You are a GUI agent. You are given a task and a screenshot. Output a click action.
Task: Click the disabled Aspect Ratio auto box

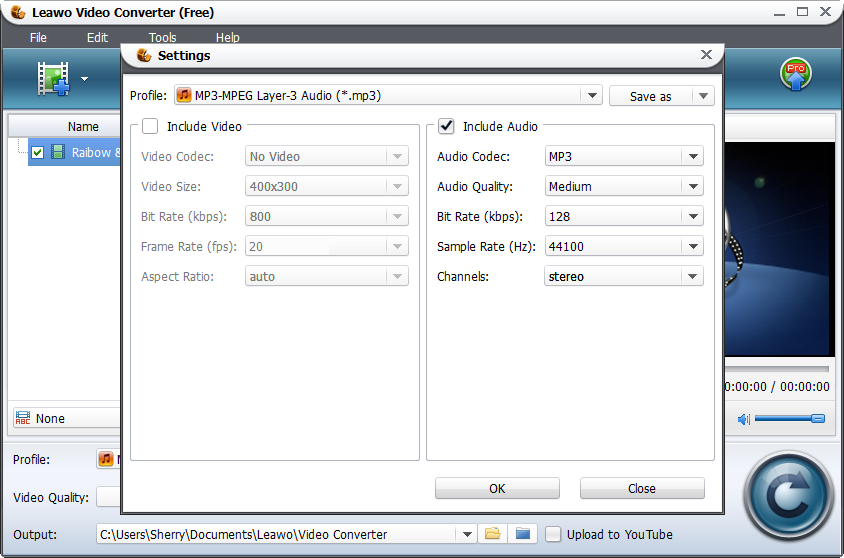click(x=327, y=277)
